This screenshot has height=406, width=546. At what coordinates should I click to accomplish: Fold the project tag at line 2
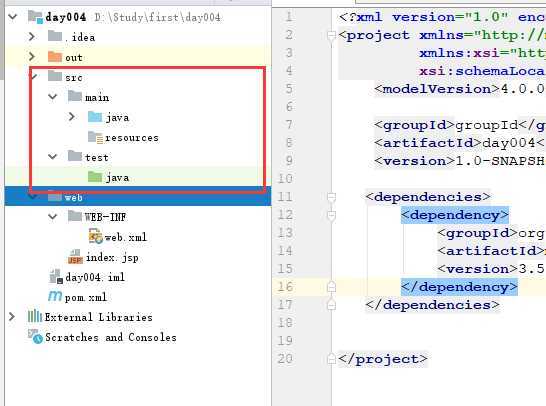click(332, 35)
